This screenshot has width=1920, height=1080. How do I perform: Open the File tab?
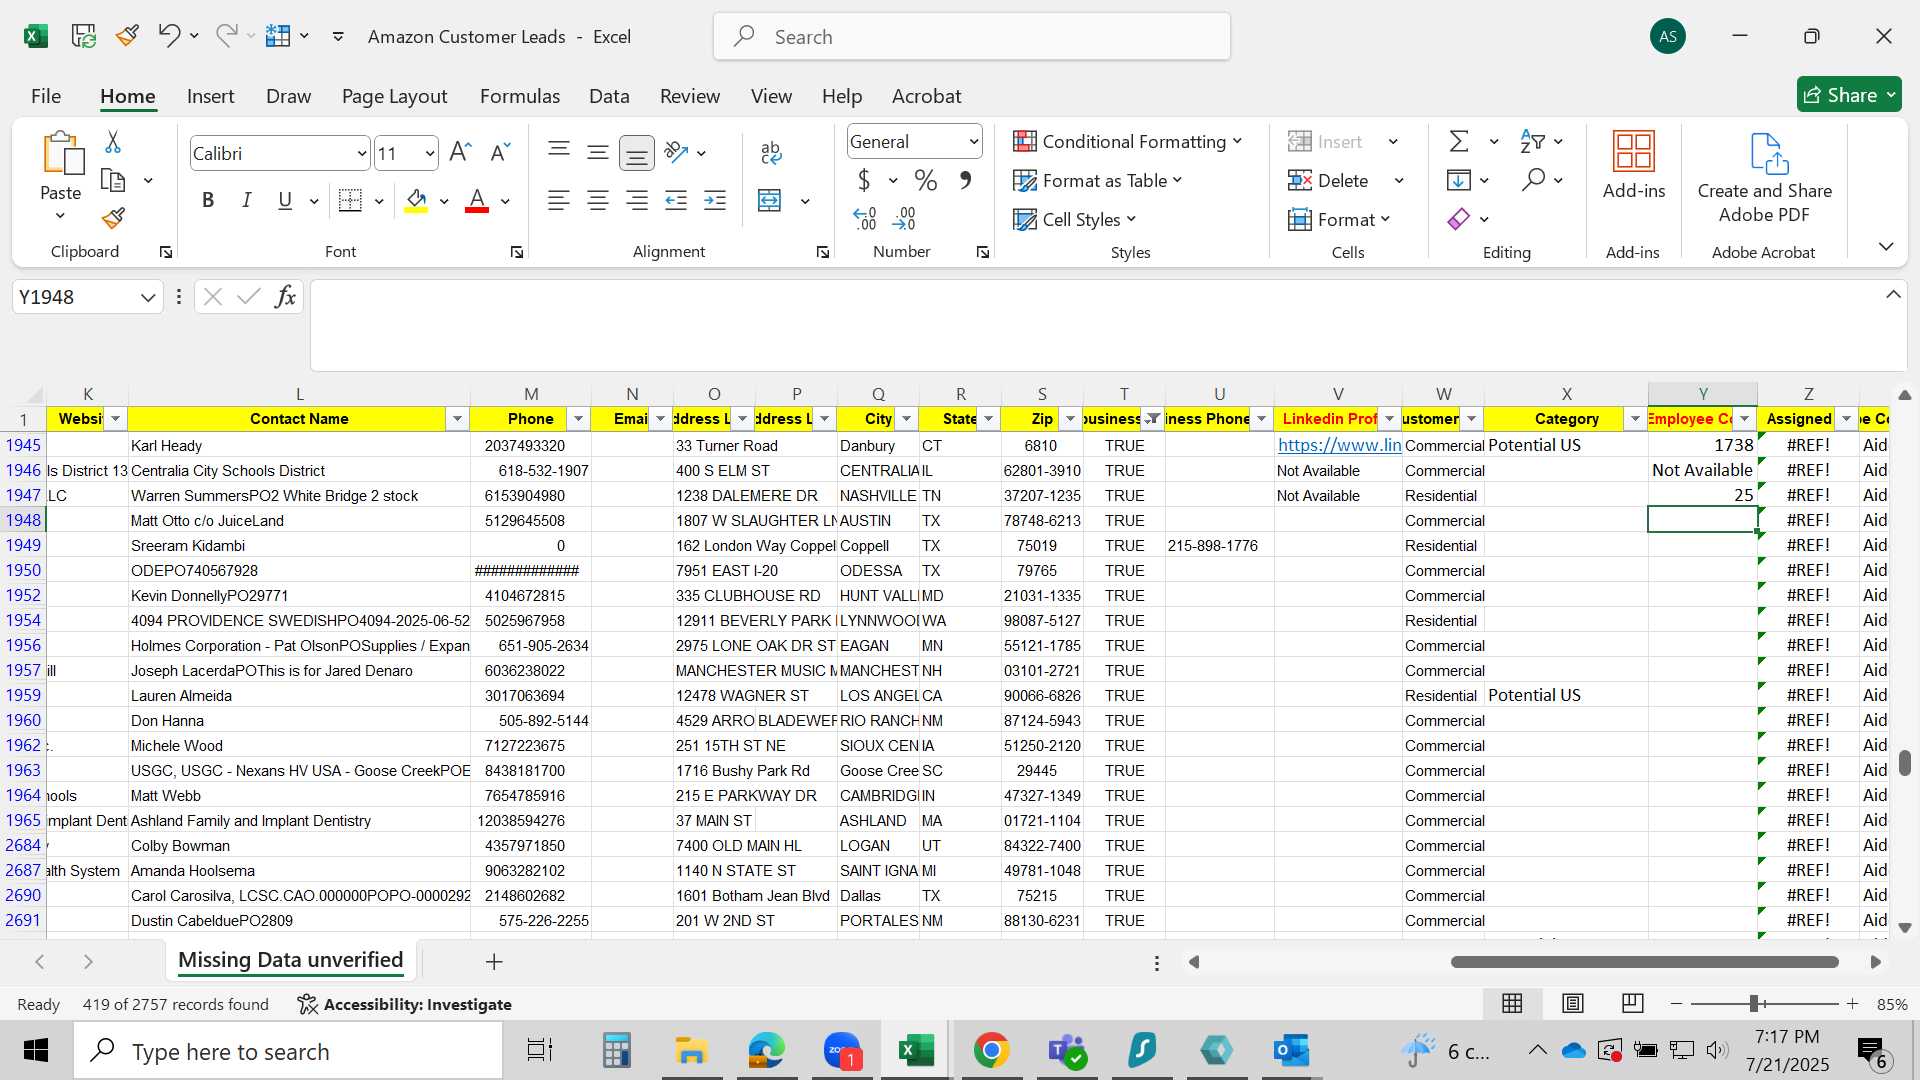point(46,96)
